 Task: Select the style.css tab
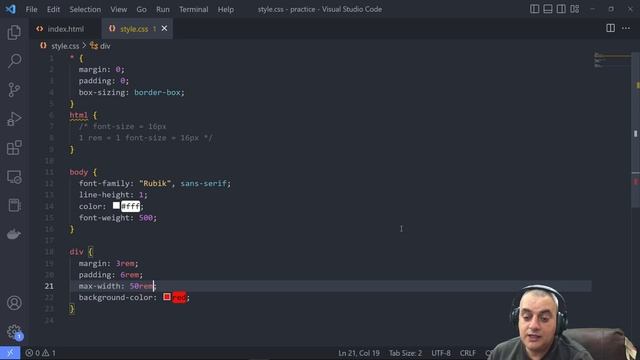click(137, 29)
